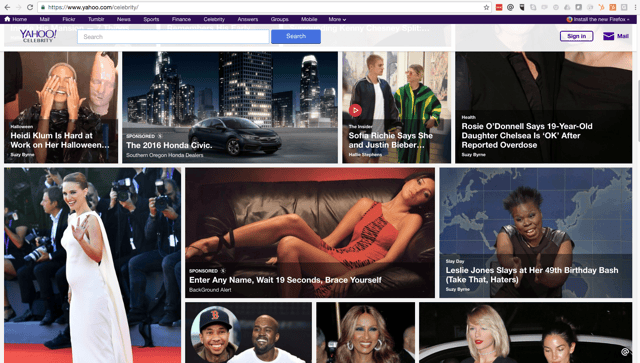This screenshot has width=640, height=363.
Task: Open the Heidi Klum Halloween thumbnail
Action: tap(61, 107)
